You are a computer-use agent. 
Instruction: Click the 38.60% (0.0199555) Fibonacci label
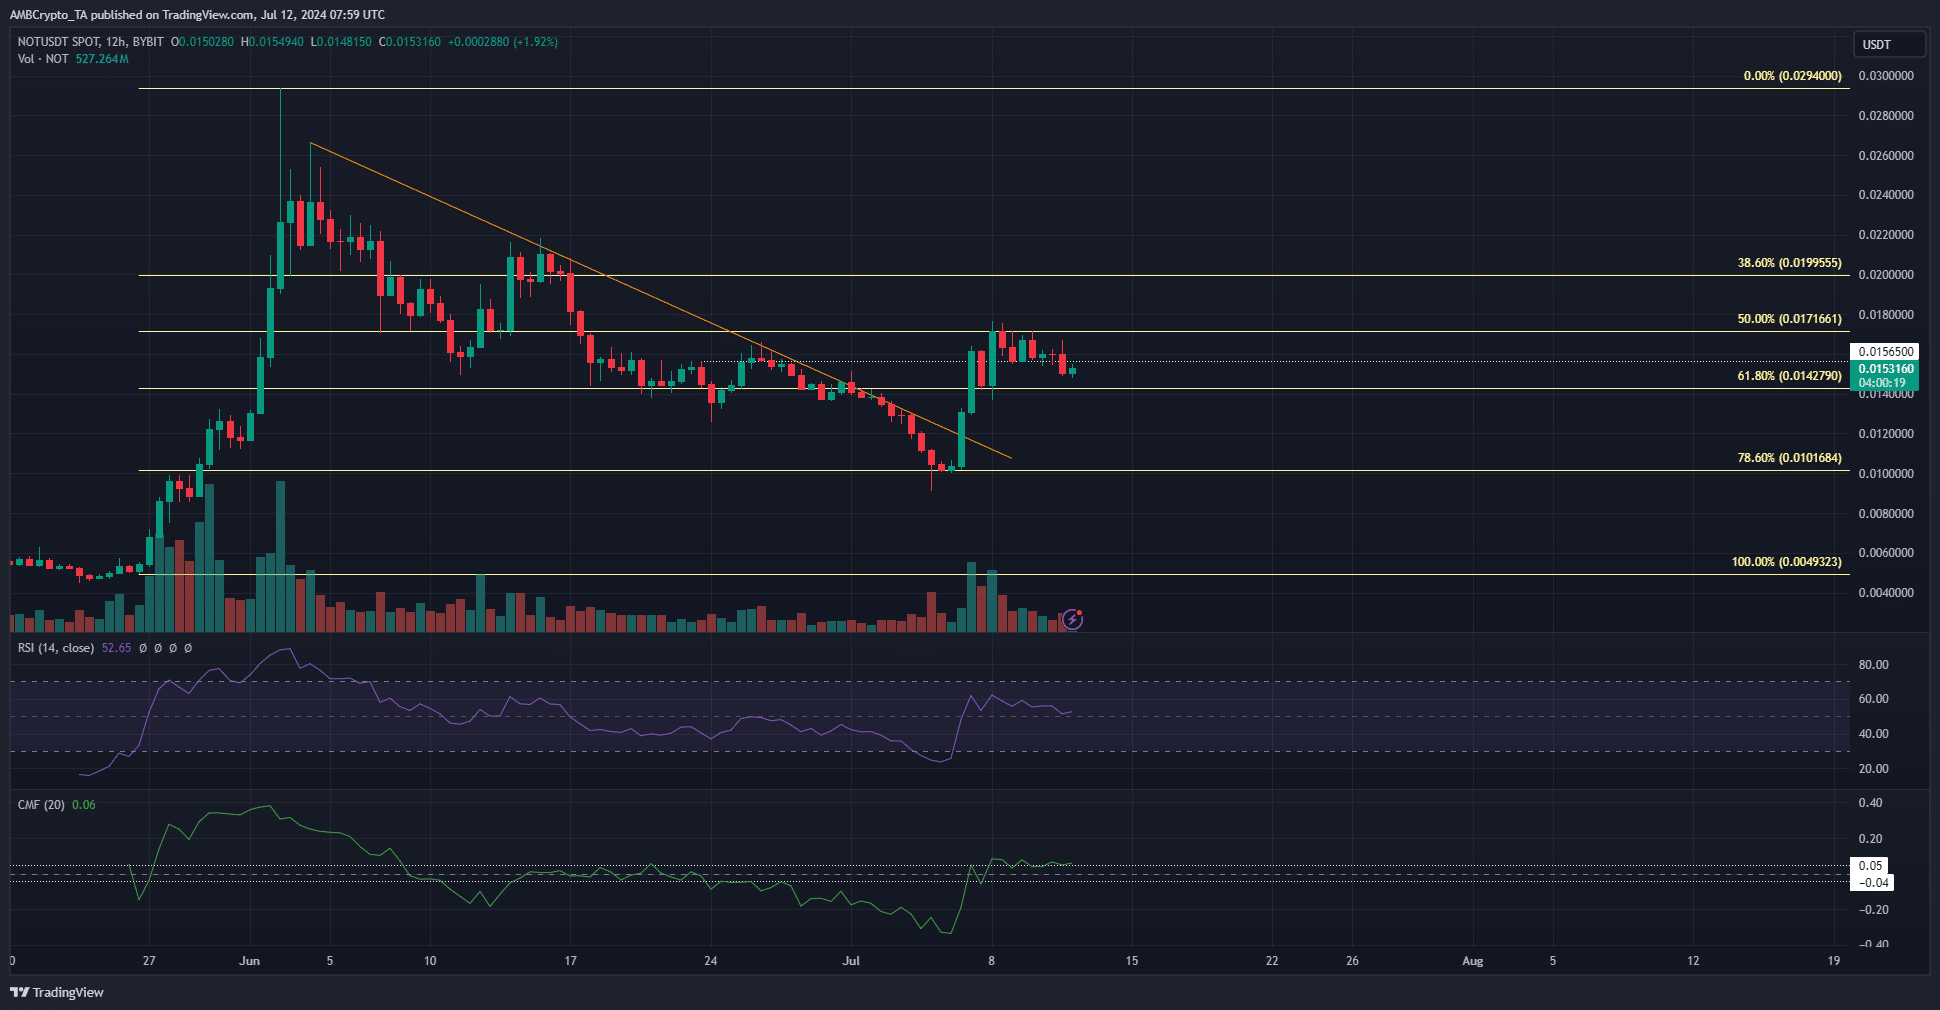click(x=1789, y=263)
